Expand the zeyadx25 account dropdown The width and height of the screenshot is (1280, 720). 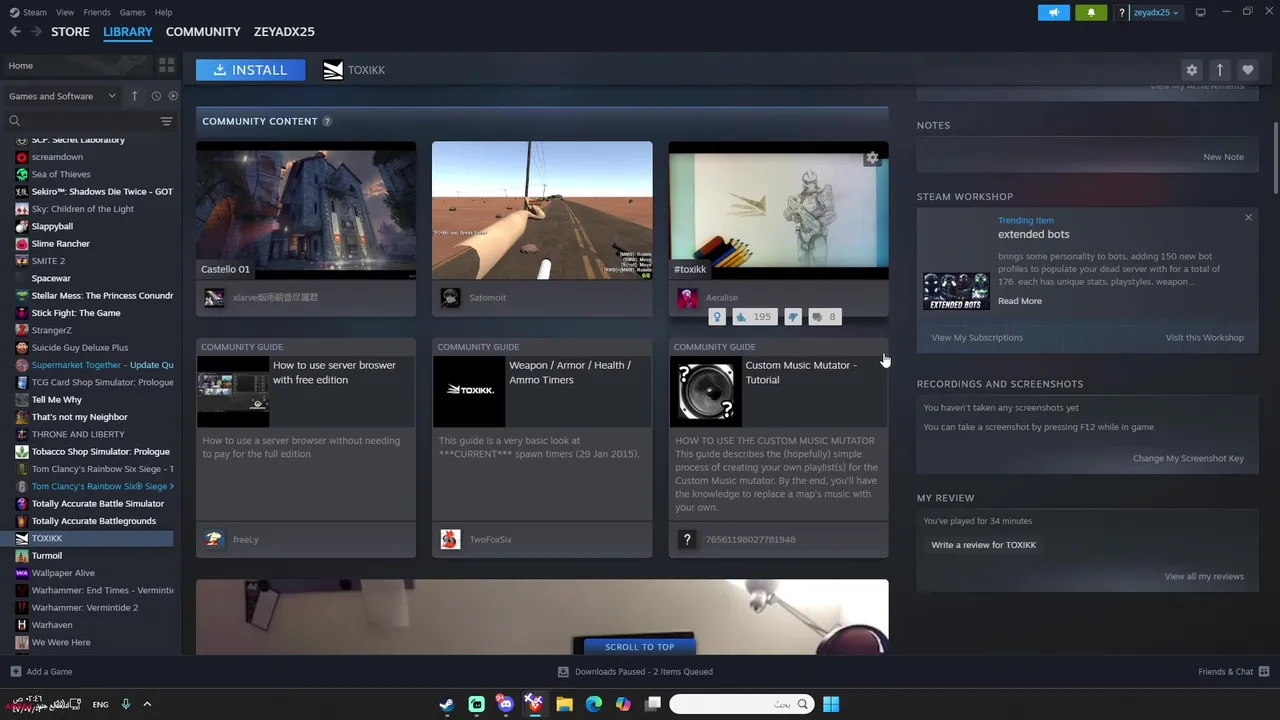pyautogui.click(x=1156, y=13)
